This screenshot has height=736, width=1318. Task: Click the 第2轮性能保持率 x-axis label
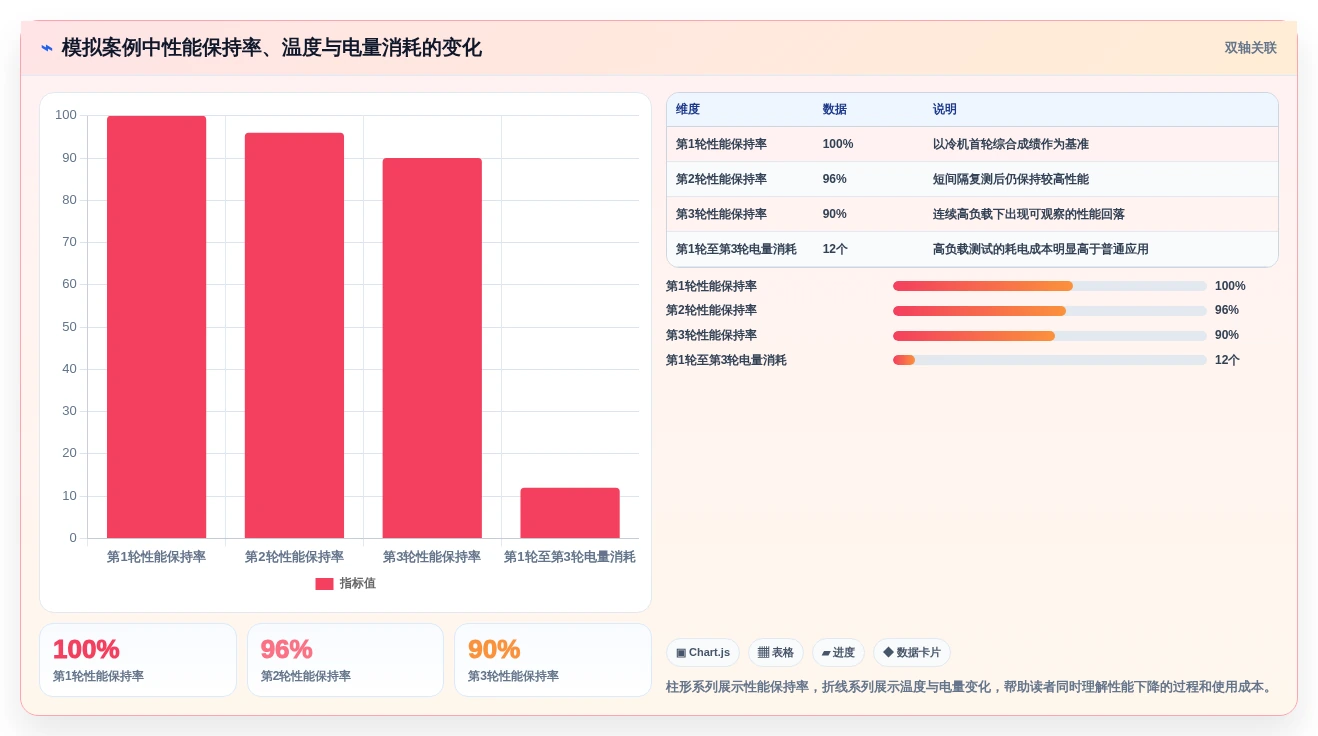[x=294, y=557]
